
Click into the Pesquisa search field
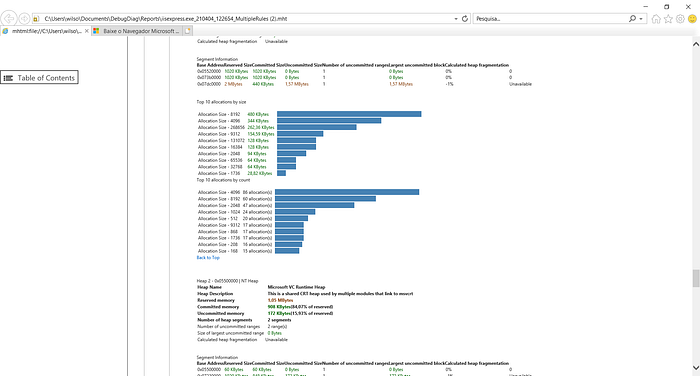pyautogui.click(x=550, y=19)
